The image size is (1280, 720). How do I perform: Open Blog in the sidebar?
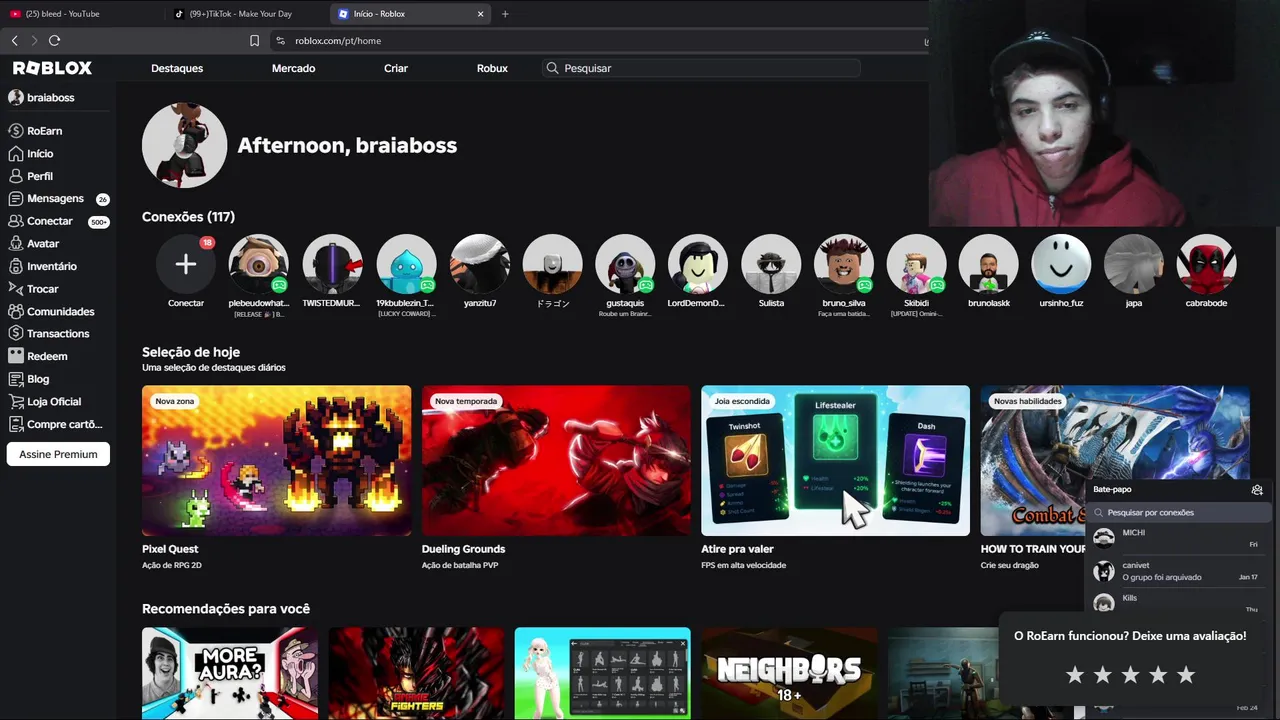(29, 379)
